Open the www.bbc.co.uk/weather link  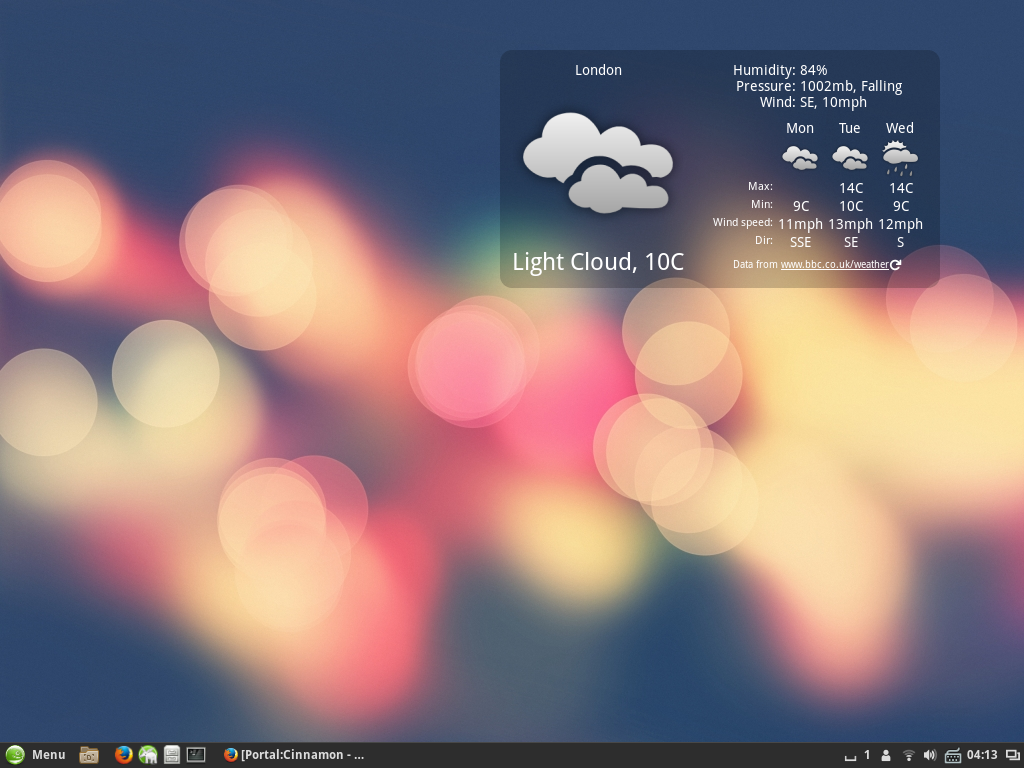(x=834, y=264)
